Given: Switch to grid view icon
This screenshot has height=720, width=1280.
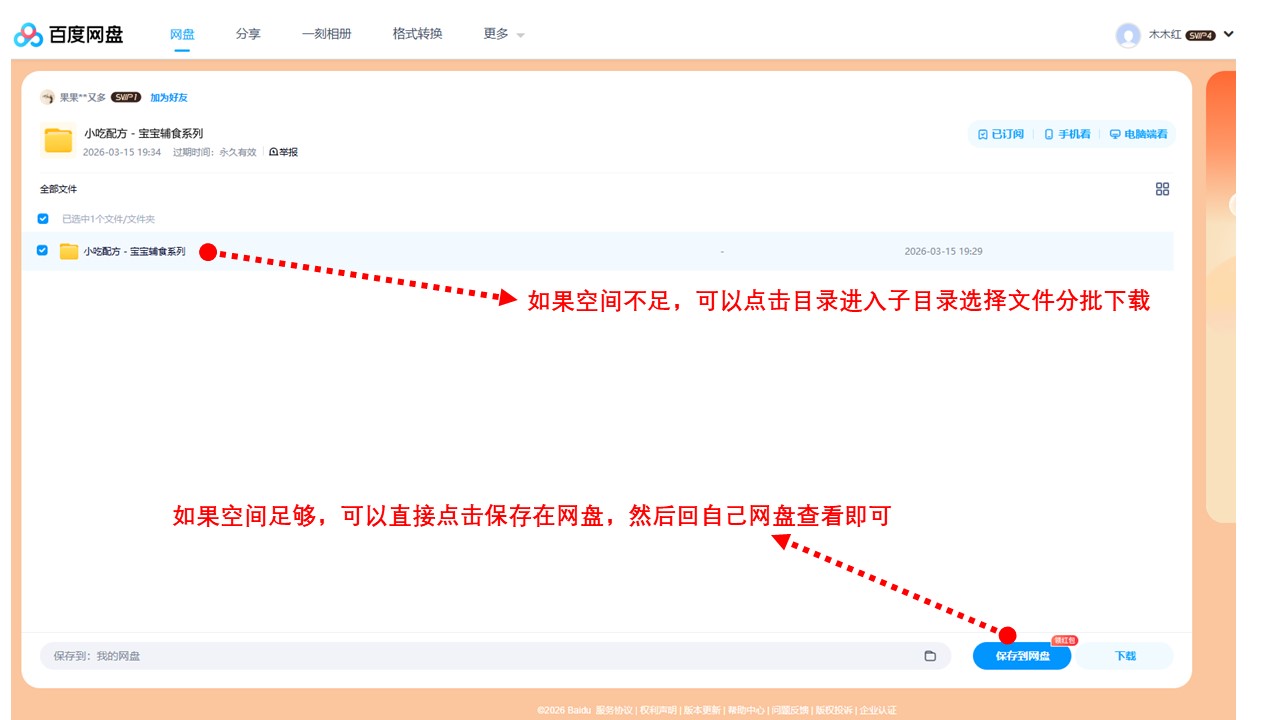Looking at the screenshot, I should pos(1162,189).
